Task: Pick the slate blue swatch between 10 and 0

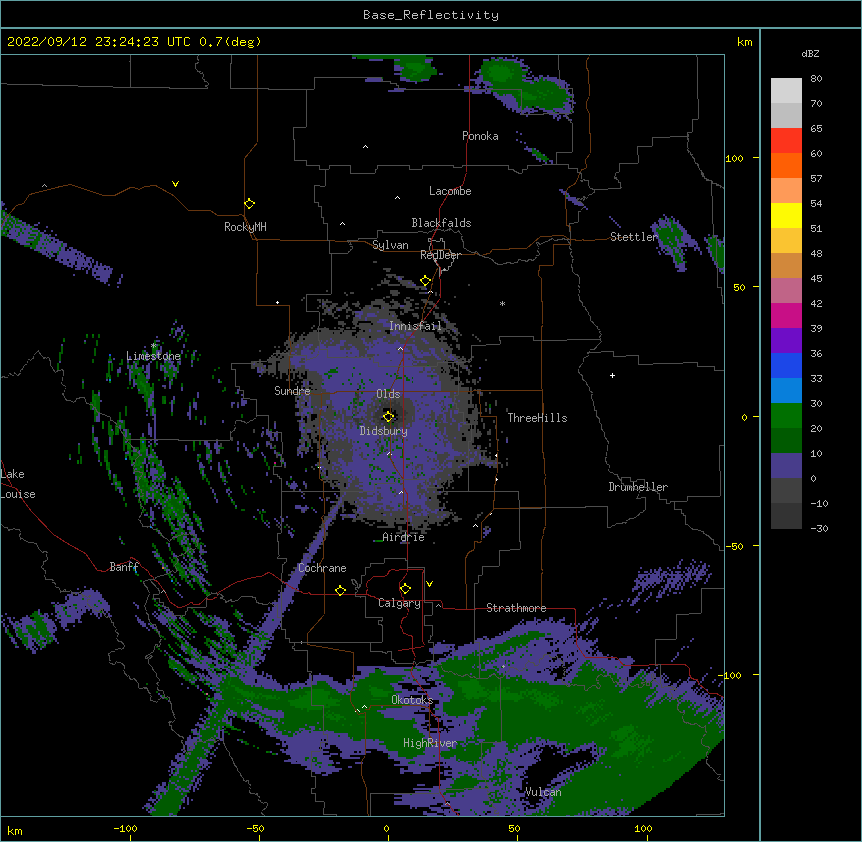Action: pos(786,466)
